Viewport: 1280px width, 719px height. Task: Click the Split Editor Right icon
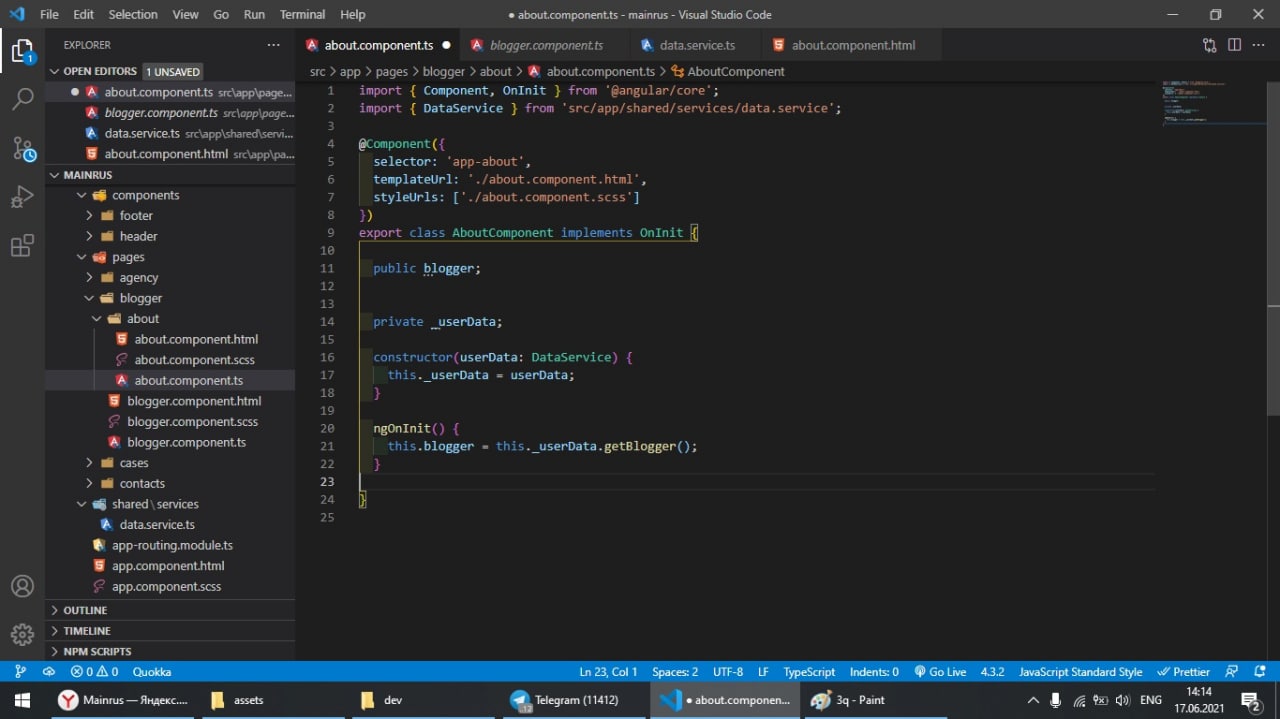[x=1234, y=45]
